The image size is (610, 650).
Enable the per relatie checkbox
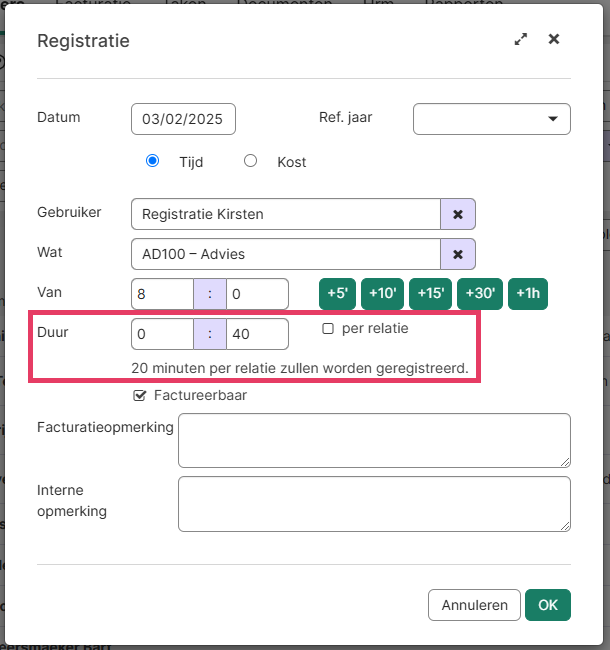[x=328, y=328]
